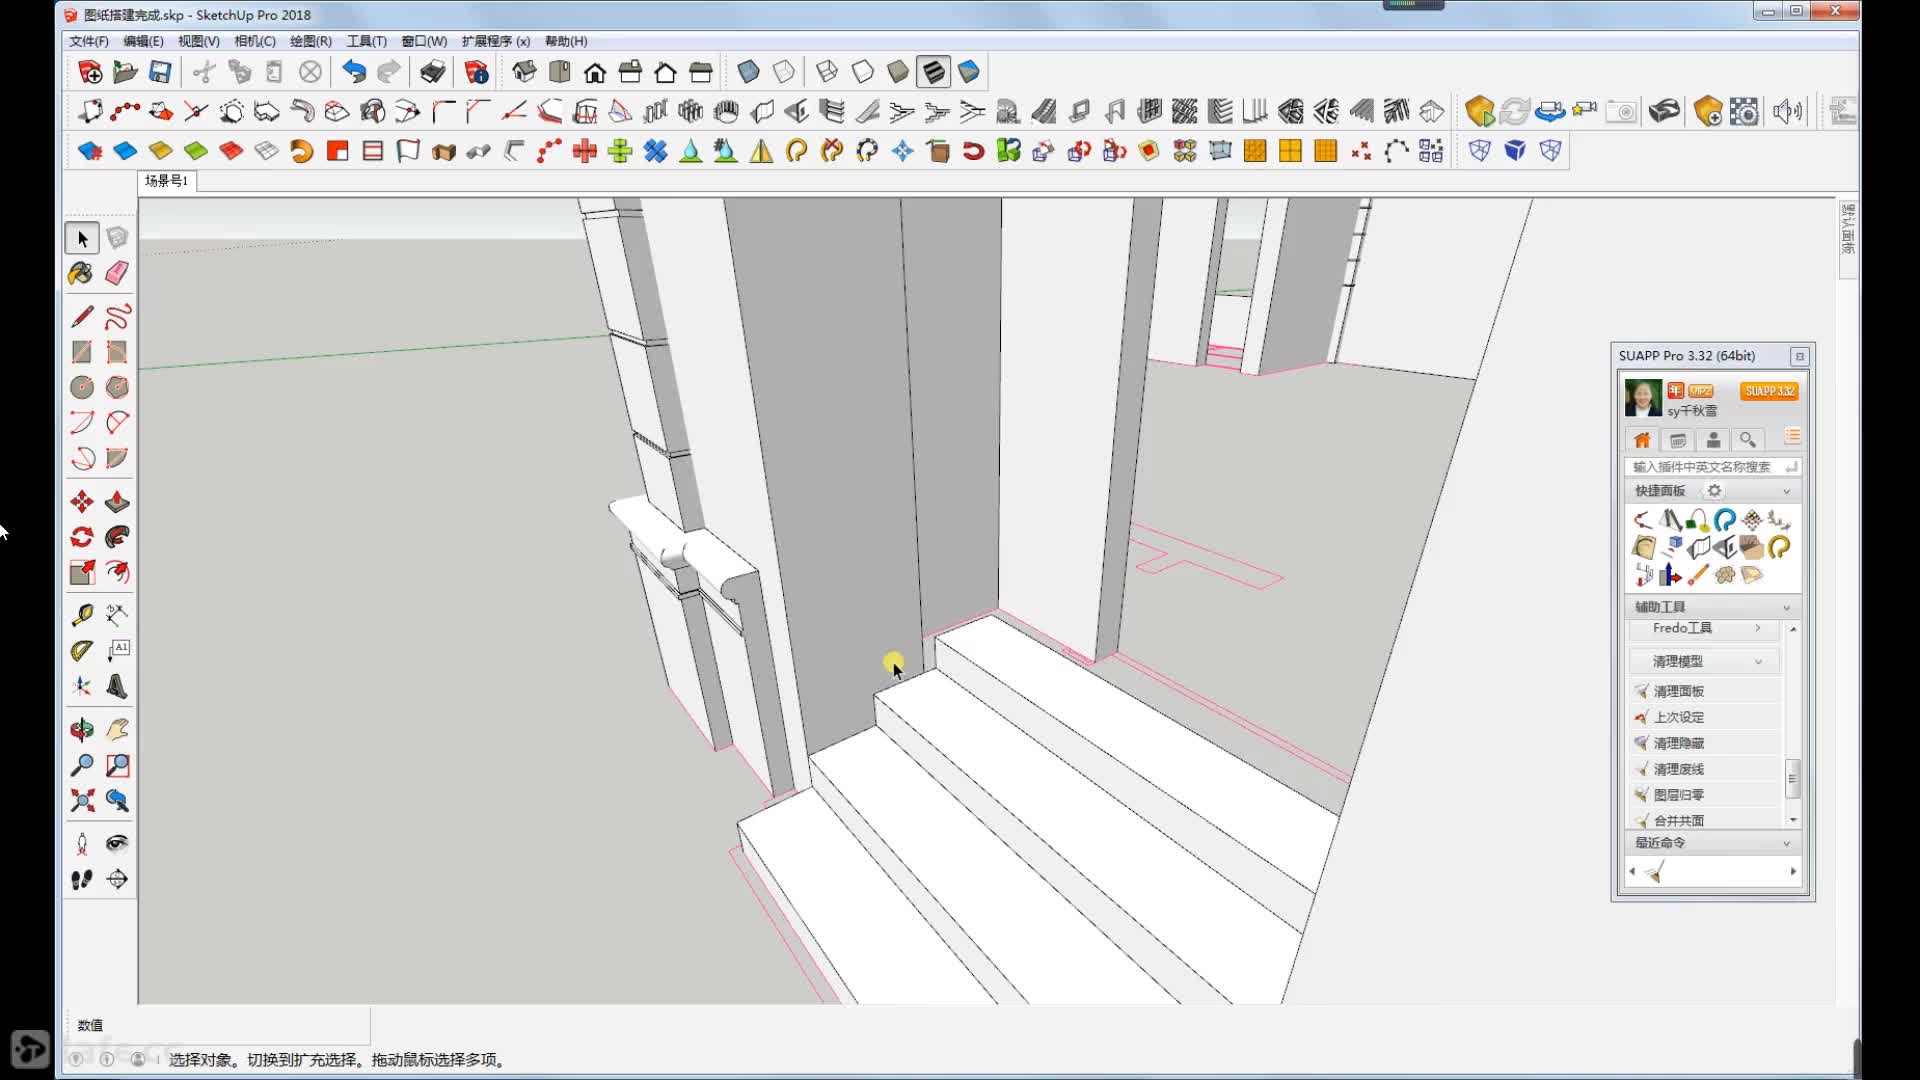Select the arrow Select tool

(82, 238)
